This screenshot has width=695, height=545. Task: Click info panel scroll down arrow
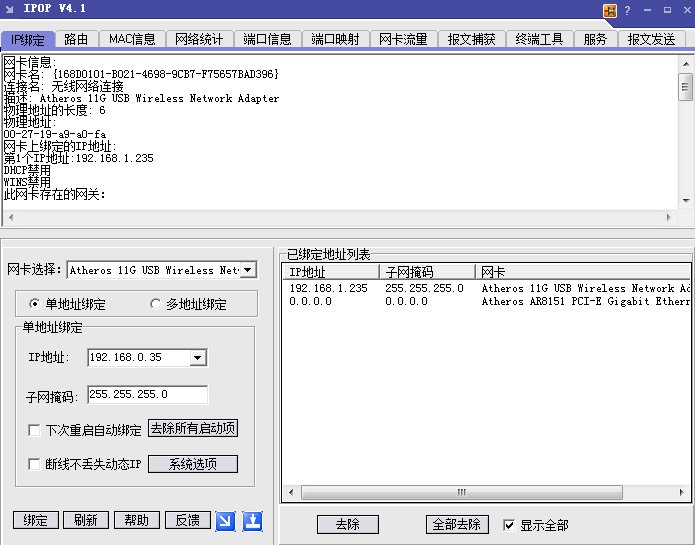click(x=686, y=201)
